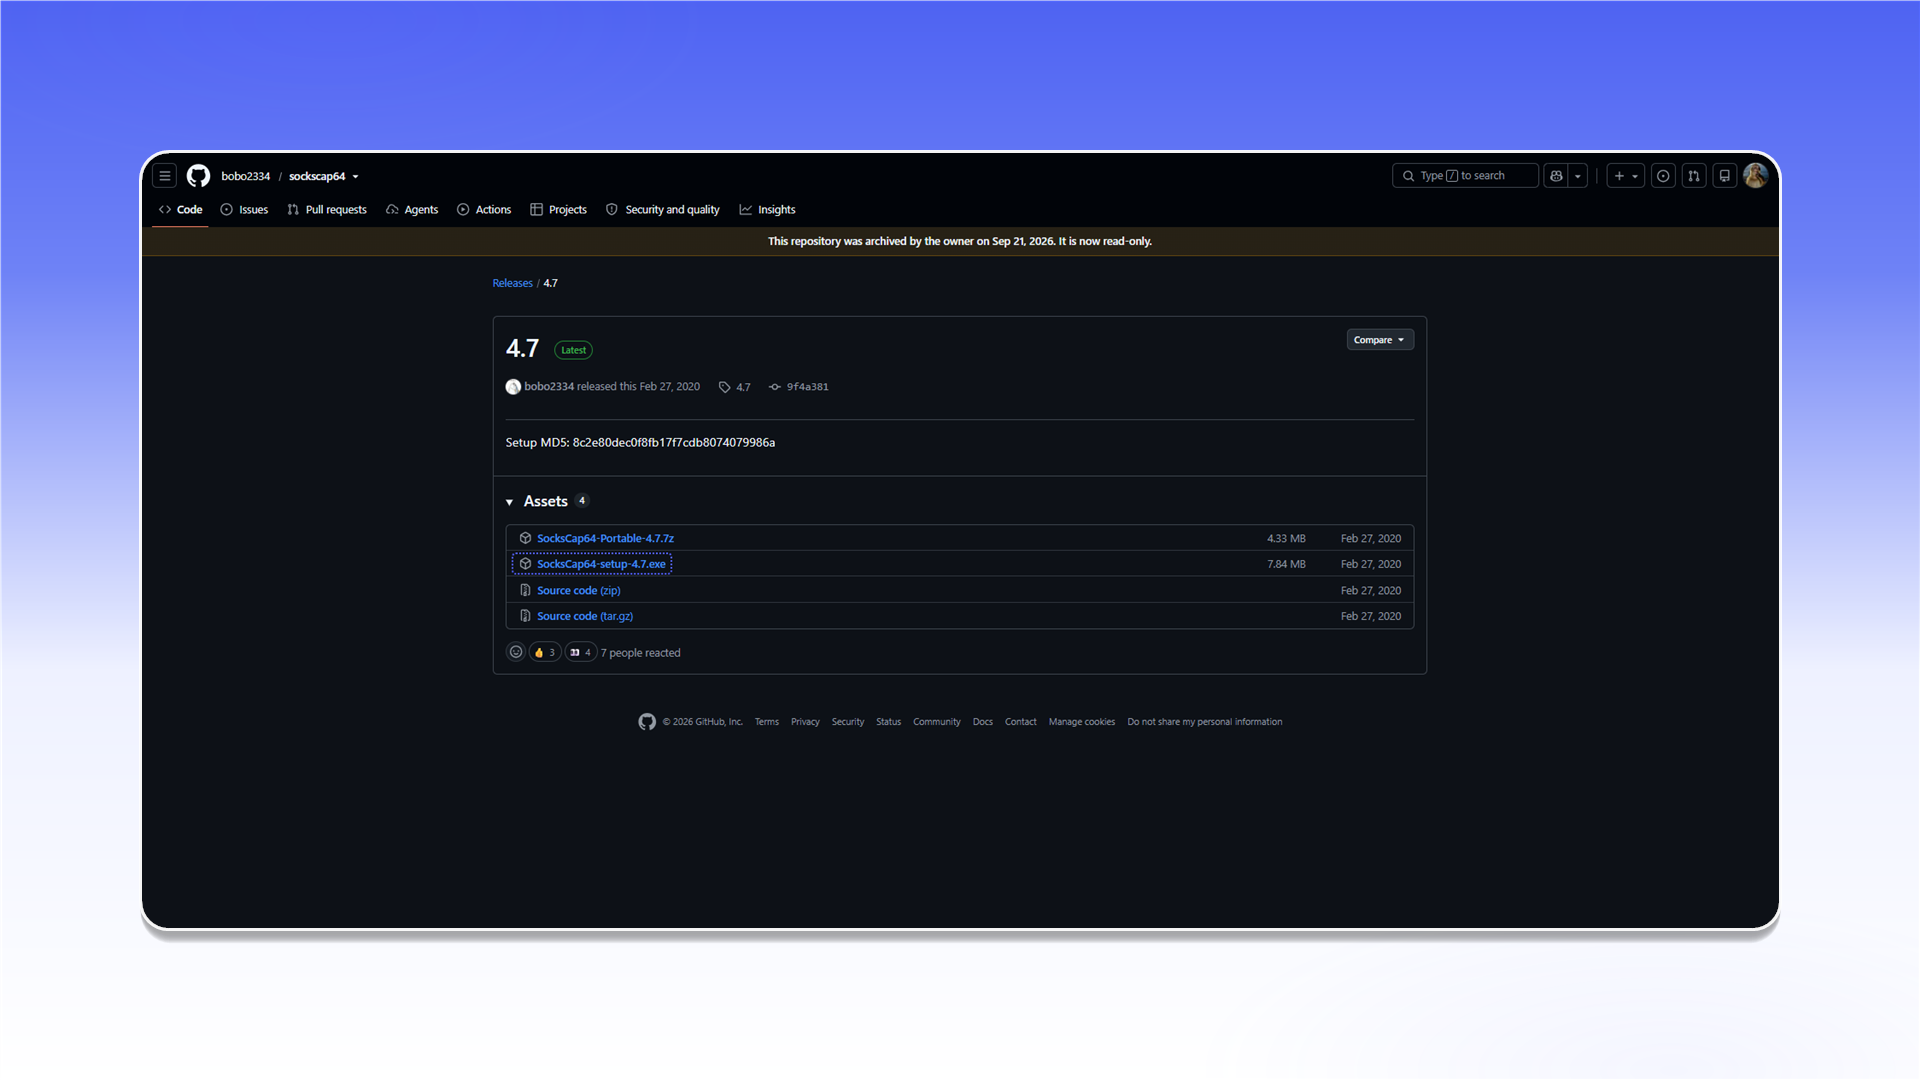Open the plus create-new dropdown
The height and width of the screenshot is (1080, 1920).
1626,176
